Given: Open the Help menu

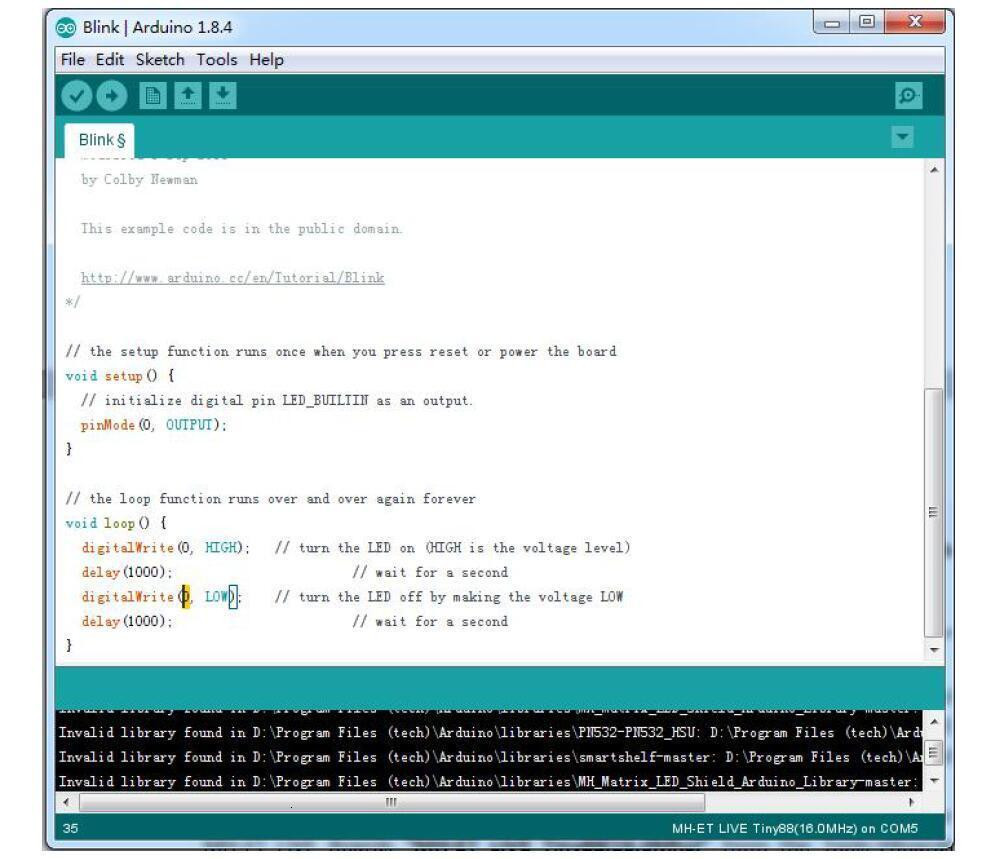Looking at the screenshot, I should coord(267,59).
